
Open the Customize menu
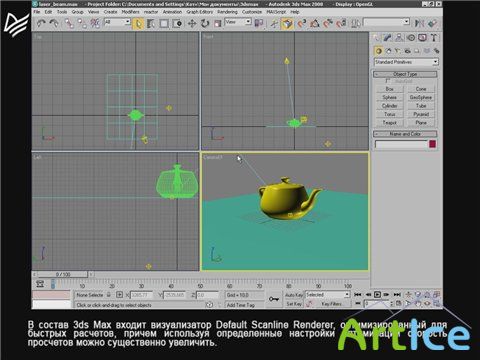coord(252,12)
